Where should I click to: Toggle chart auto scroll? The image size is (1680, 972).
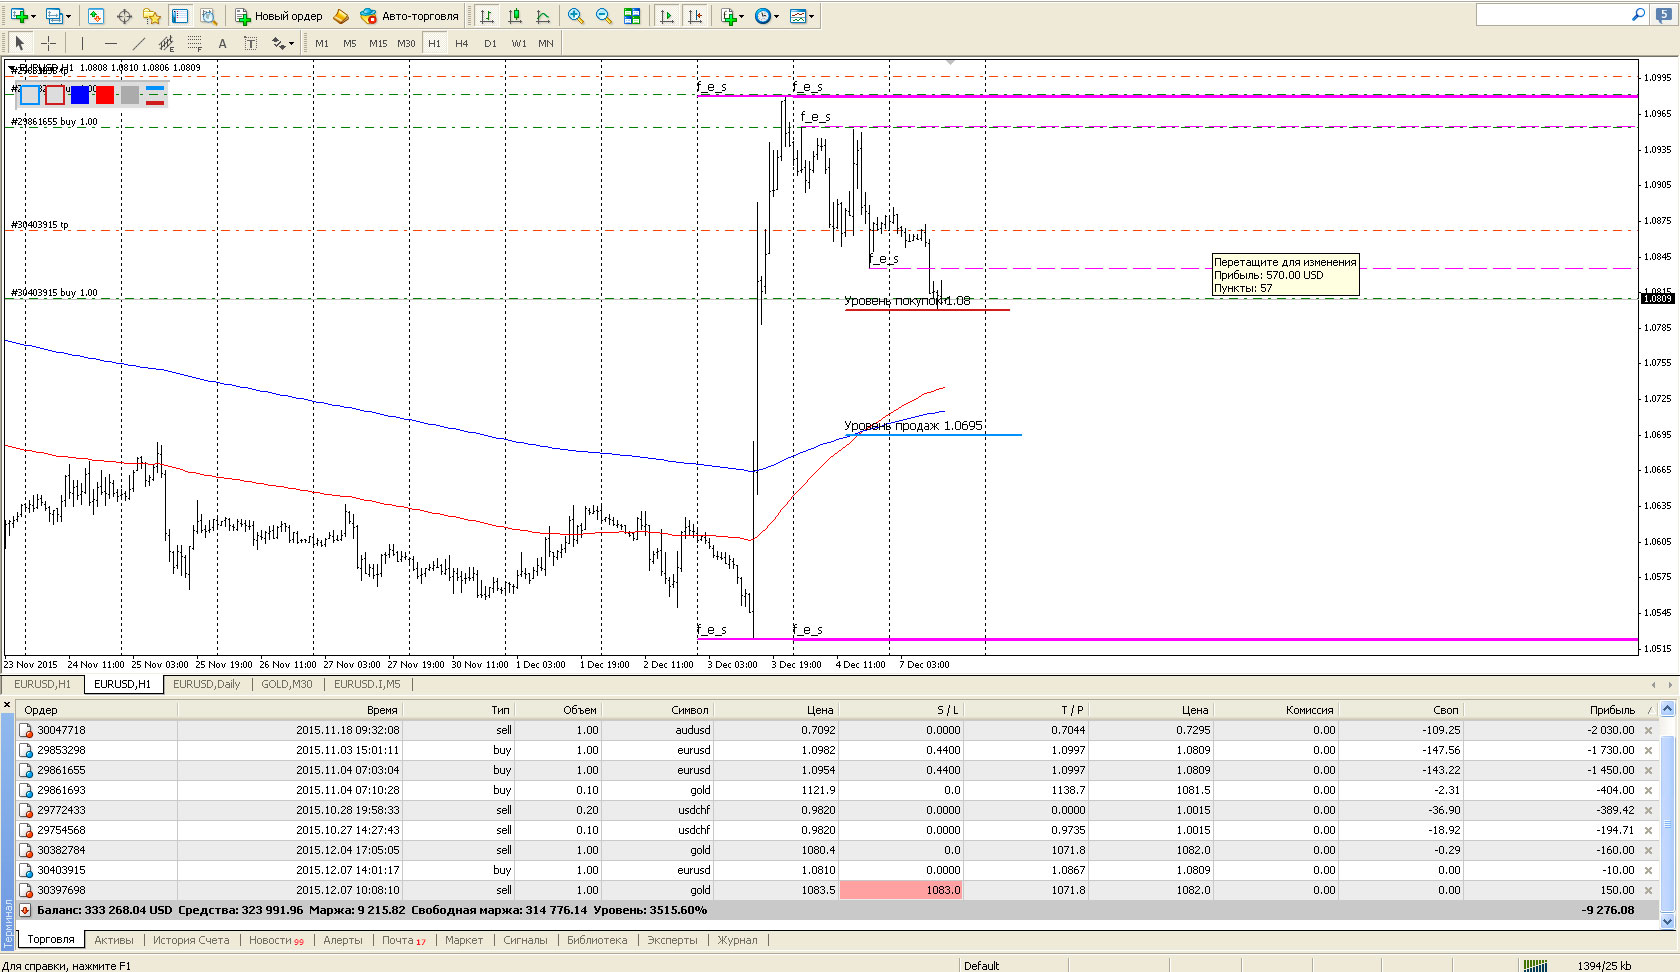(x=667, y=16)
